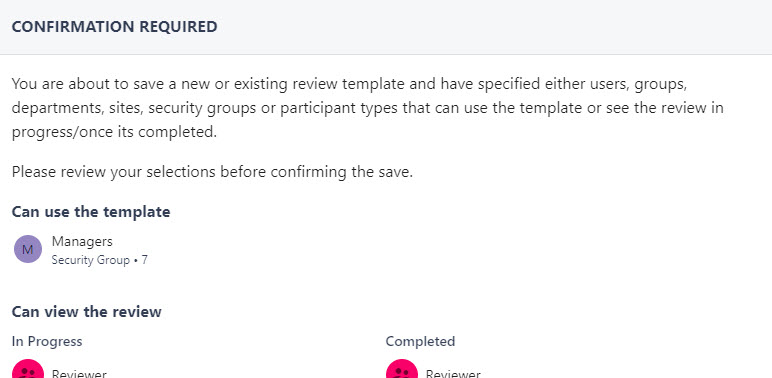Screen dimensions: 772x378
Task: Click the 'Security Group • 7' subtitle
Action: [x=99, y=260]
